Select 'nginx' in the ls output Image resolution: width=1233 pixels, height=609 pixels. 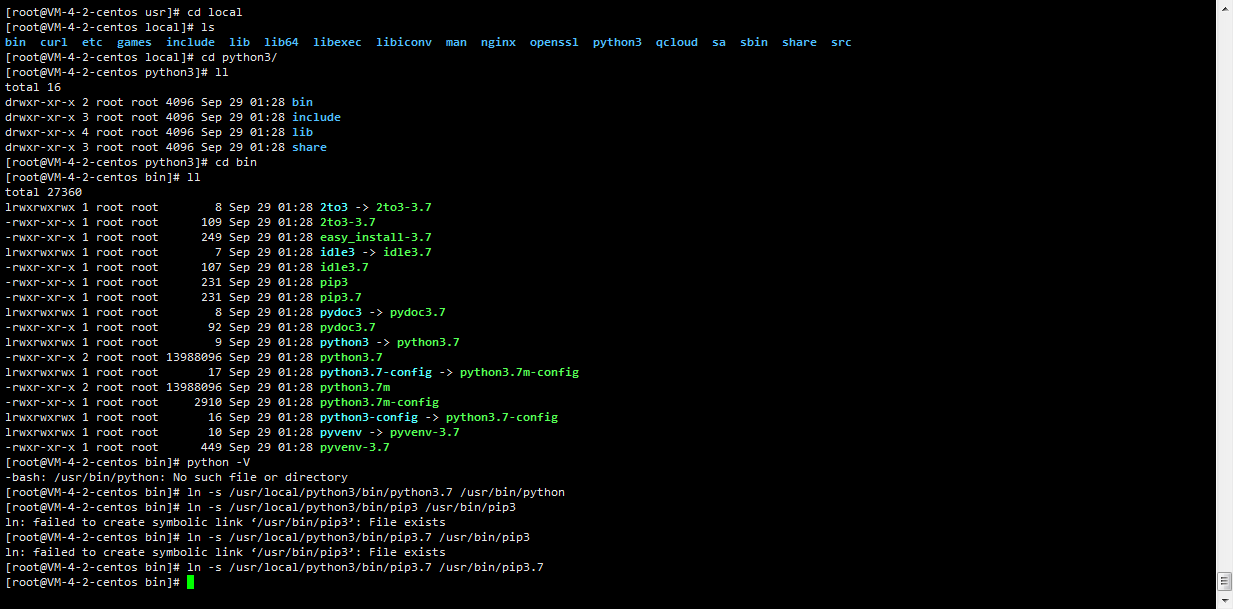coord(498,42)
